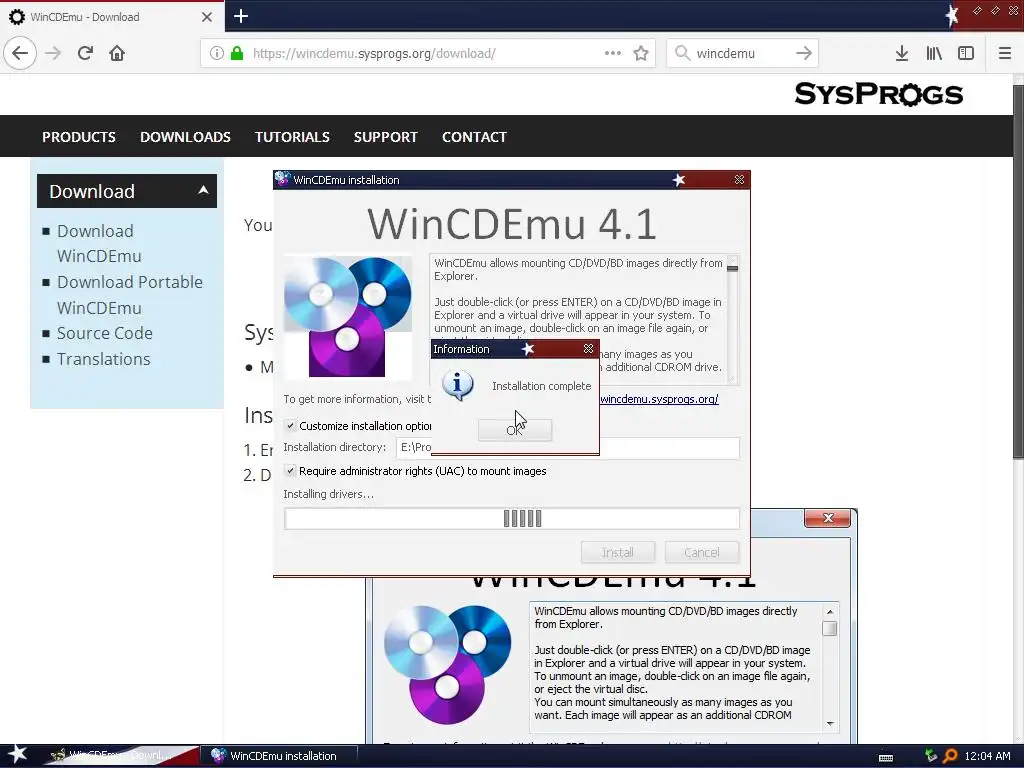The width and height of the screenshot is (1024, 768).
Task: Close the WinCDEmu - Download tab
Action: [206, 17]
